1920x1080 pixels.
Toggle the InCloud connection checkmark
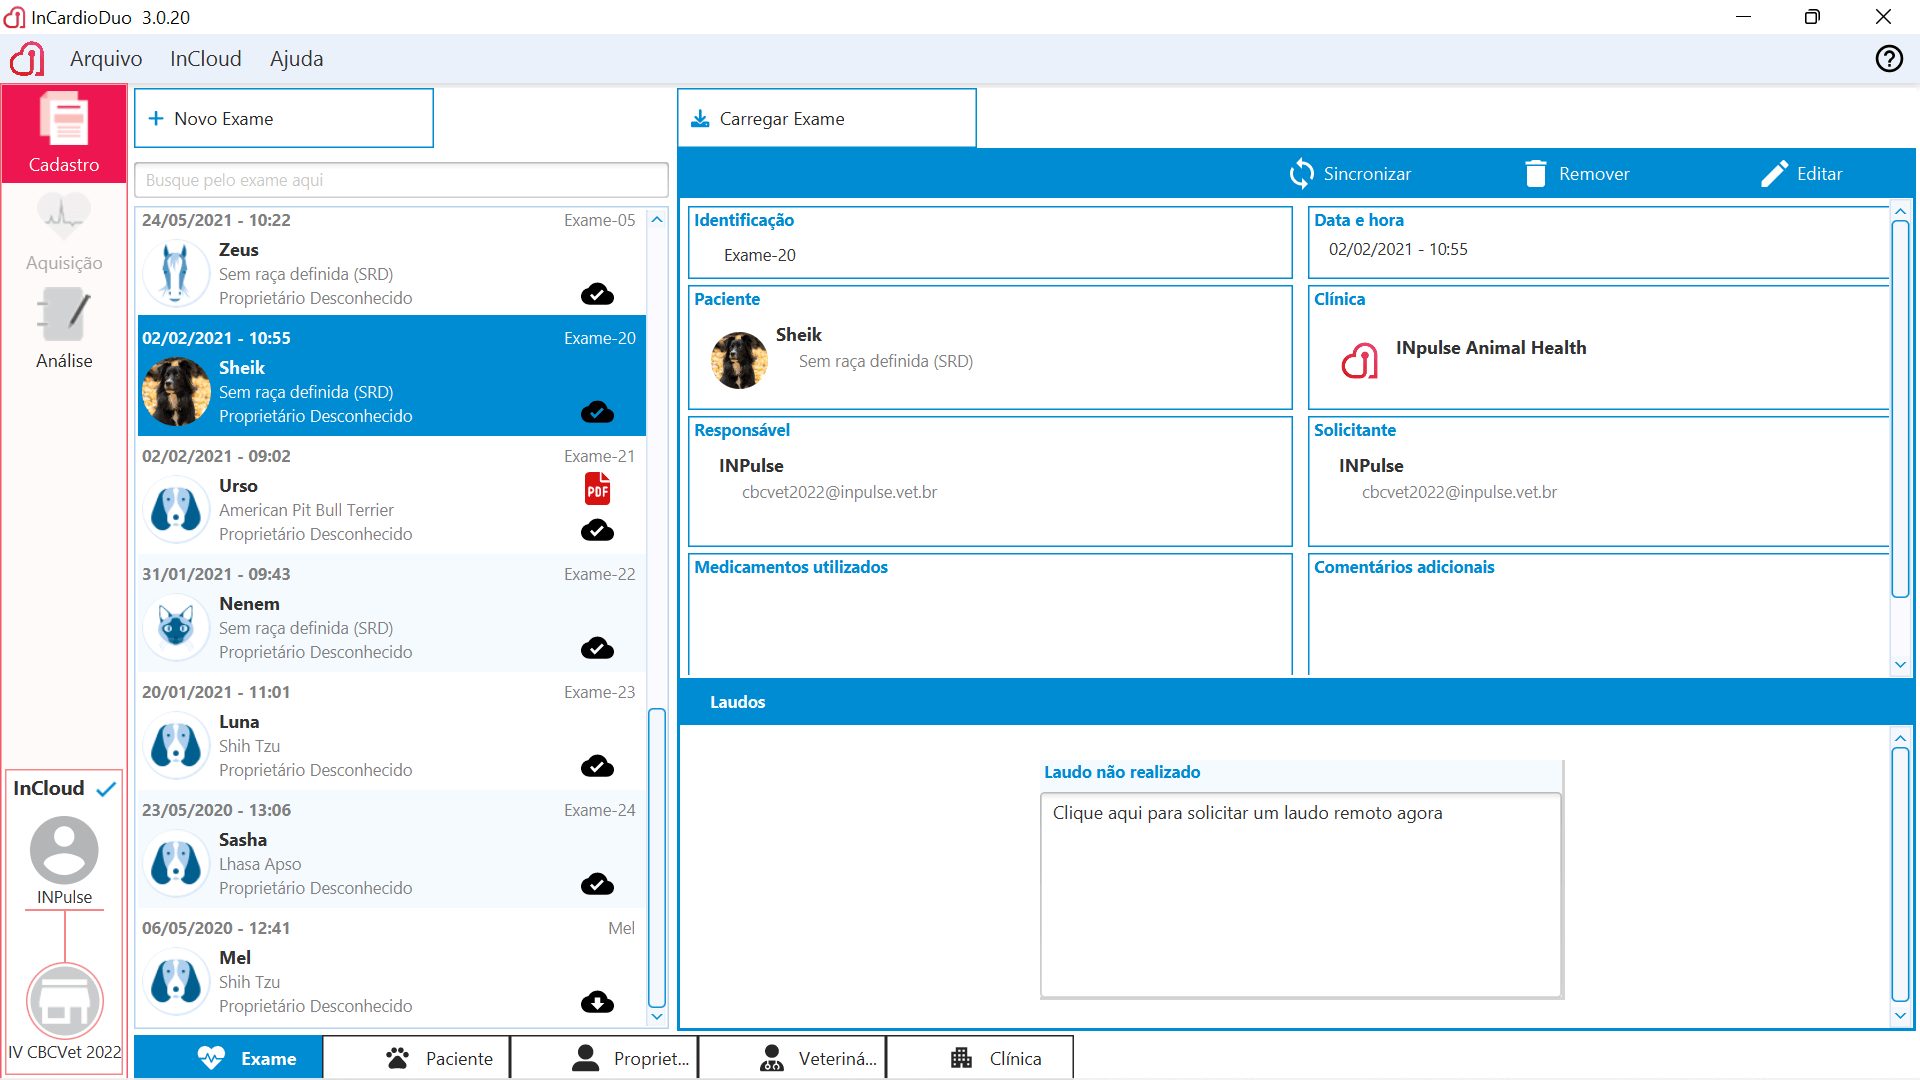[x=106, y=789]
